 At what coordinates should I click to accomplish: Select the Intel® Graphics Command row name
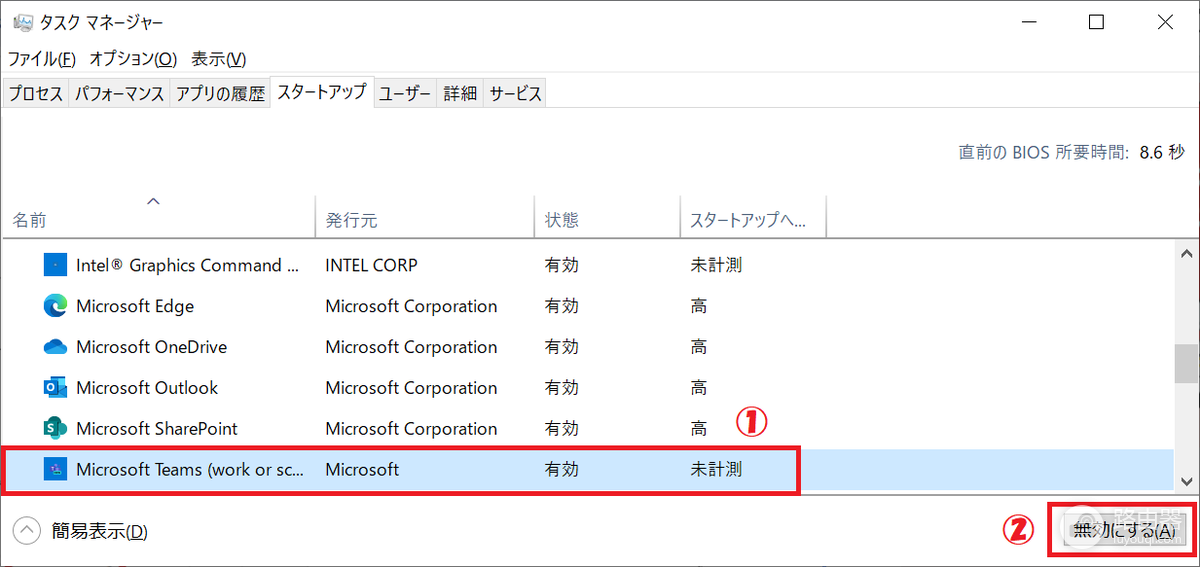[187, 265]
